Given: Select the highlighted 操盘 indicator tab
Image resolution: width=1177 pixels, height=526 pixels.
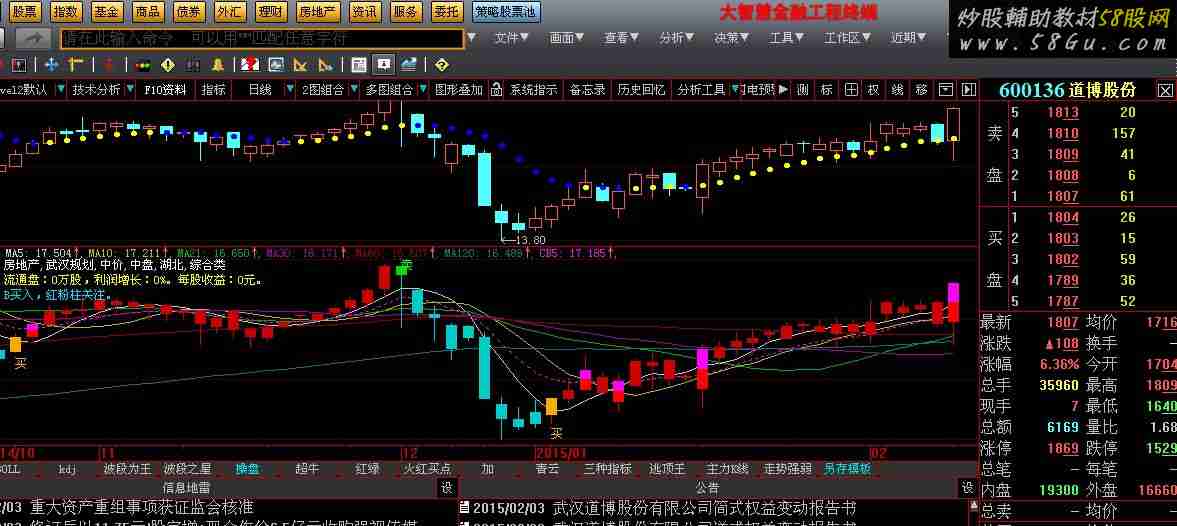Looking at the screenshot, I should 248,469.
